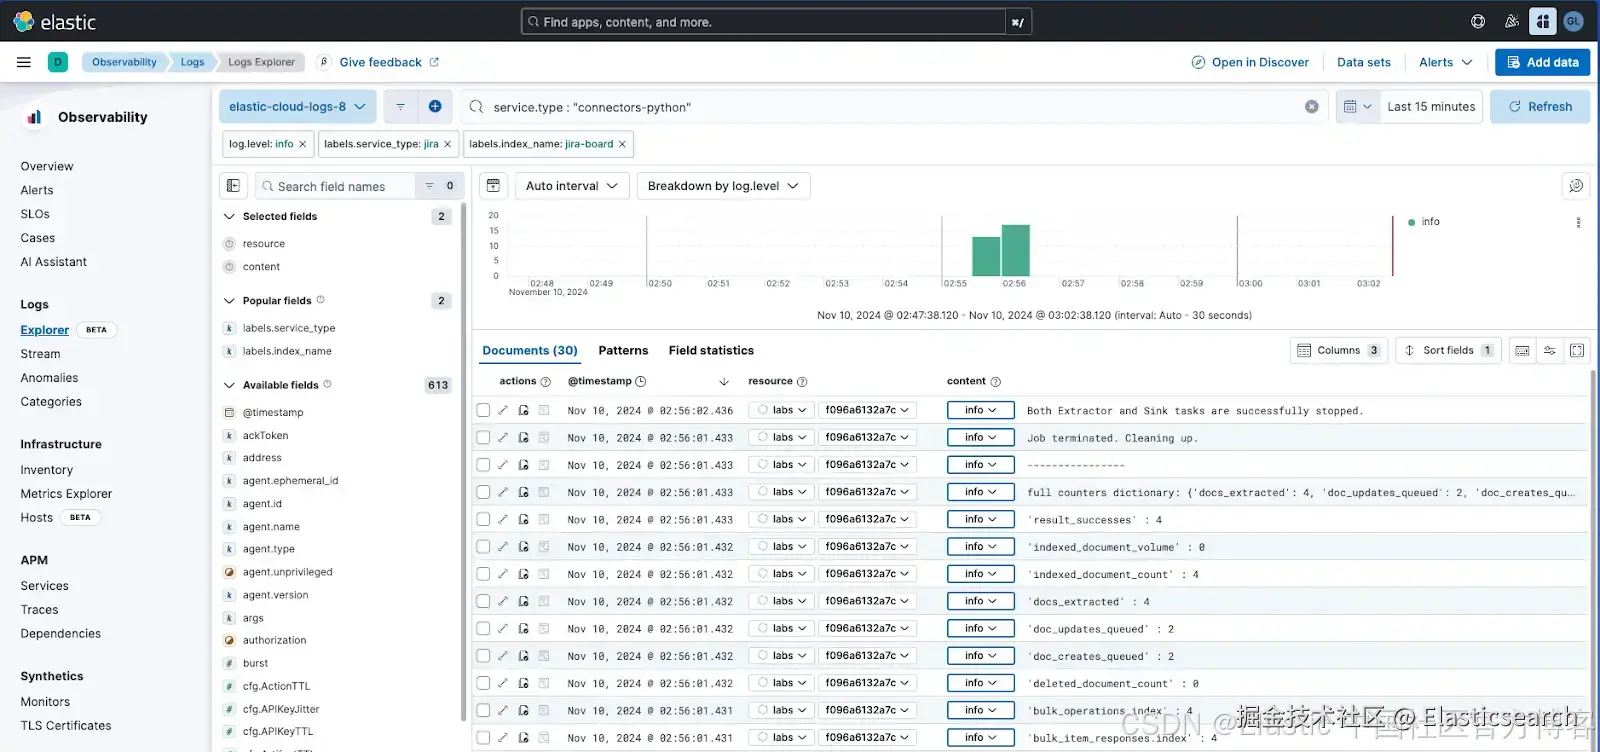Tick the dashed-line content row checkbox
1600x752 pixels.
[483, 465]
